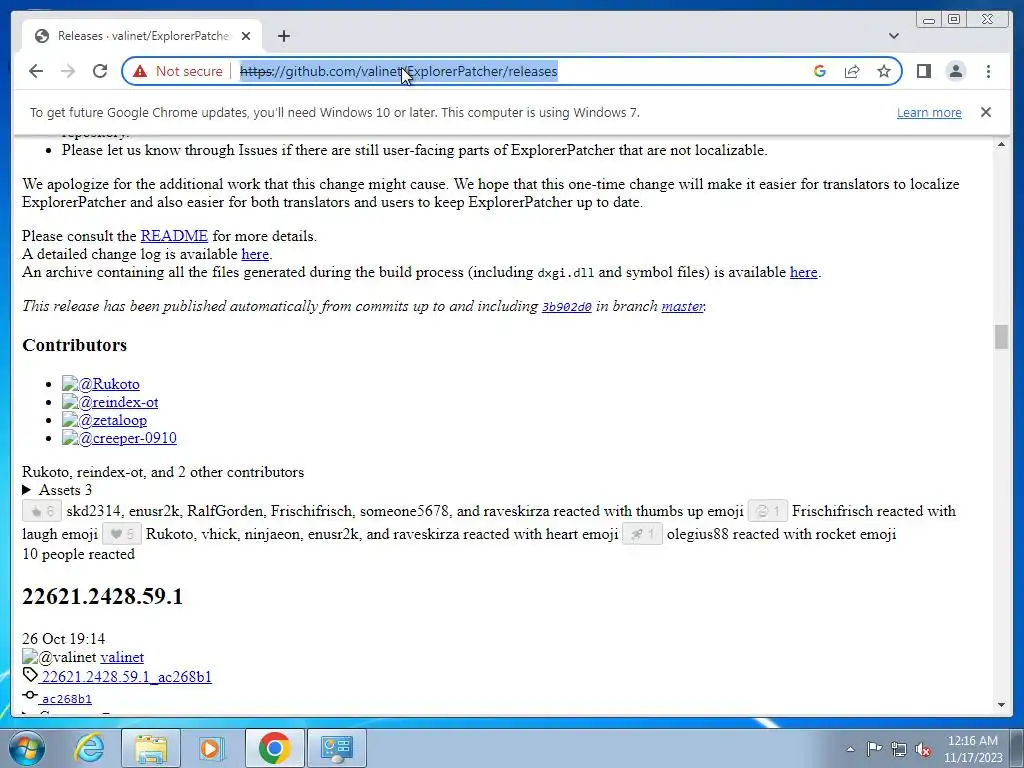Viewport: 1024px width, 768px height.
Task: Open the Chrome profile menu
Action: 955,71
